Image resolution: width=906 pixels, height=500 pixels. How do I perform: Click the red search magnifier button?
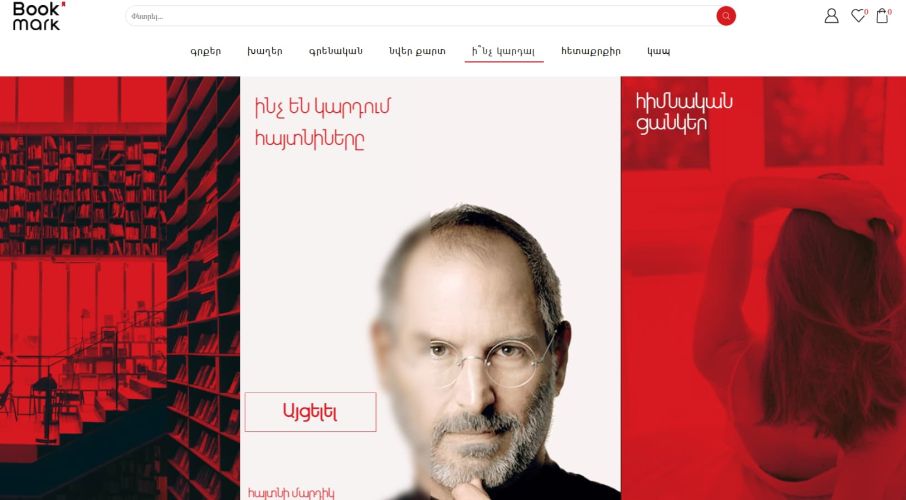coord(726,16)
